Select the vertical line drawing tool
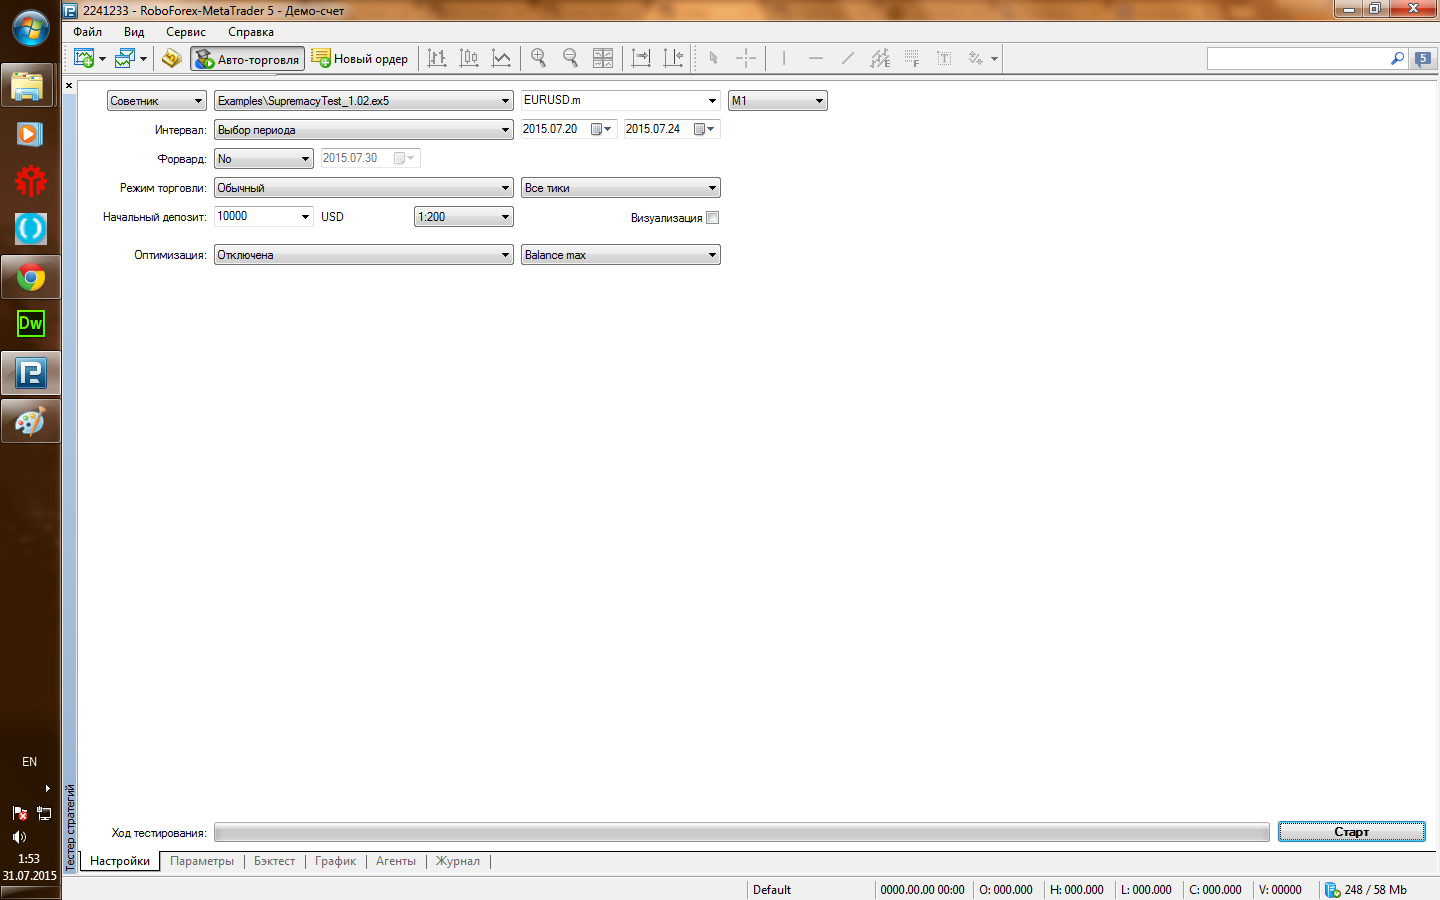The width and height of the screenshot is (1440, 900). [x=784, y=59]
